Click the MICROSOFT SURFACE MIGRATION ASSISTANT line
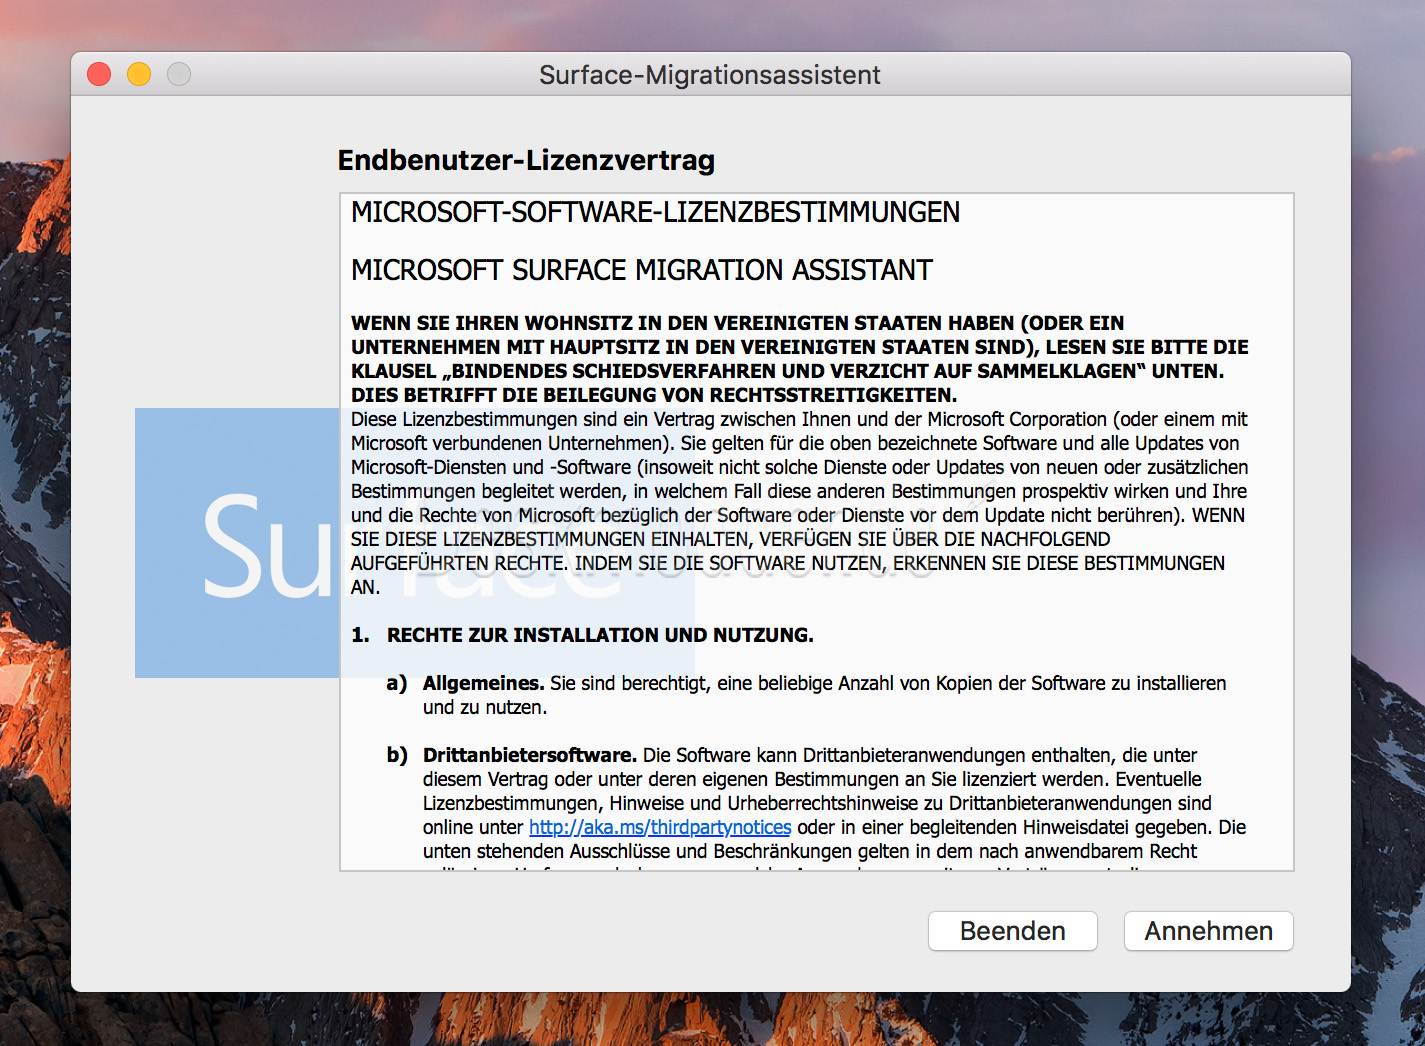The height and width of the screenshot is (1046, 1425). click(x=641, y=270)
